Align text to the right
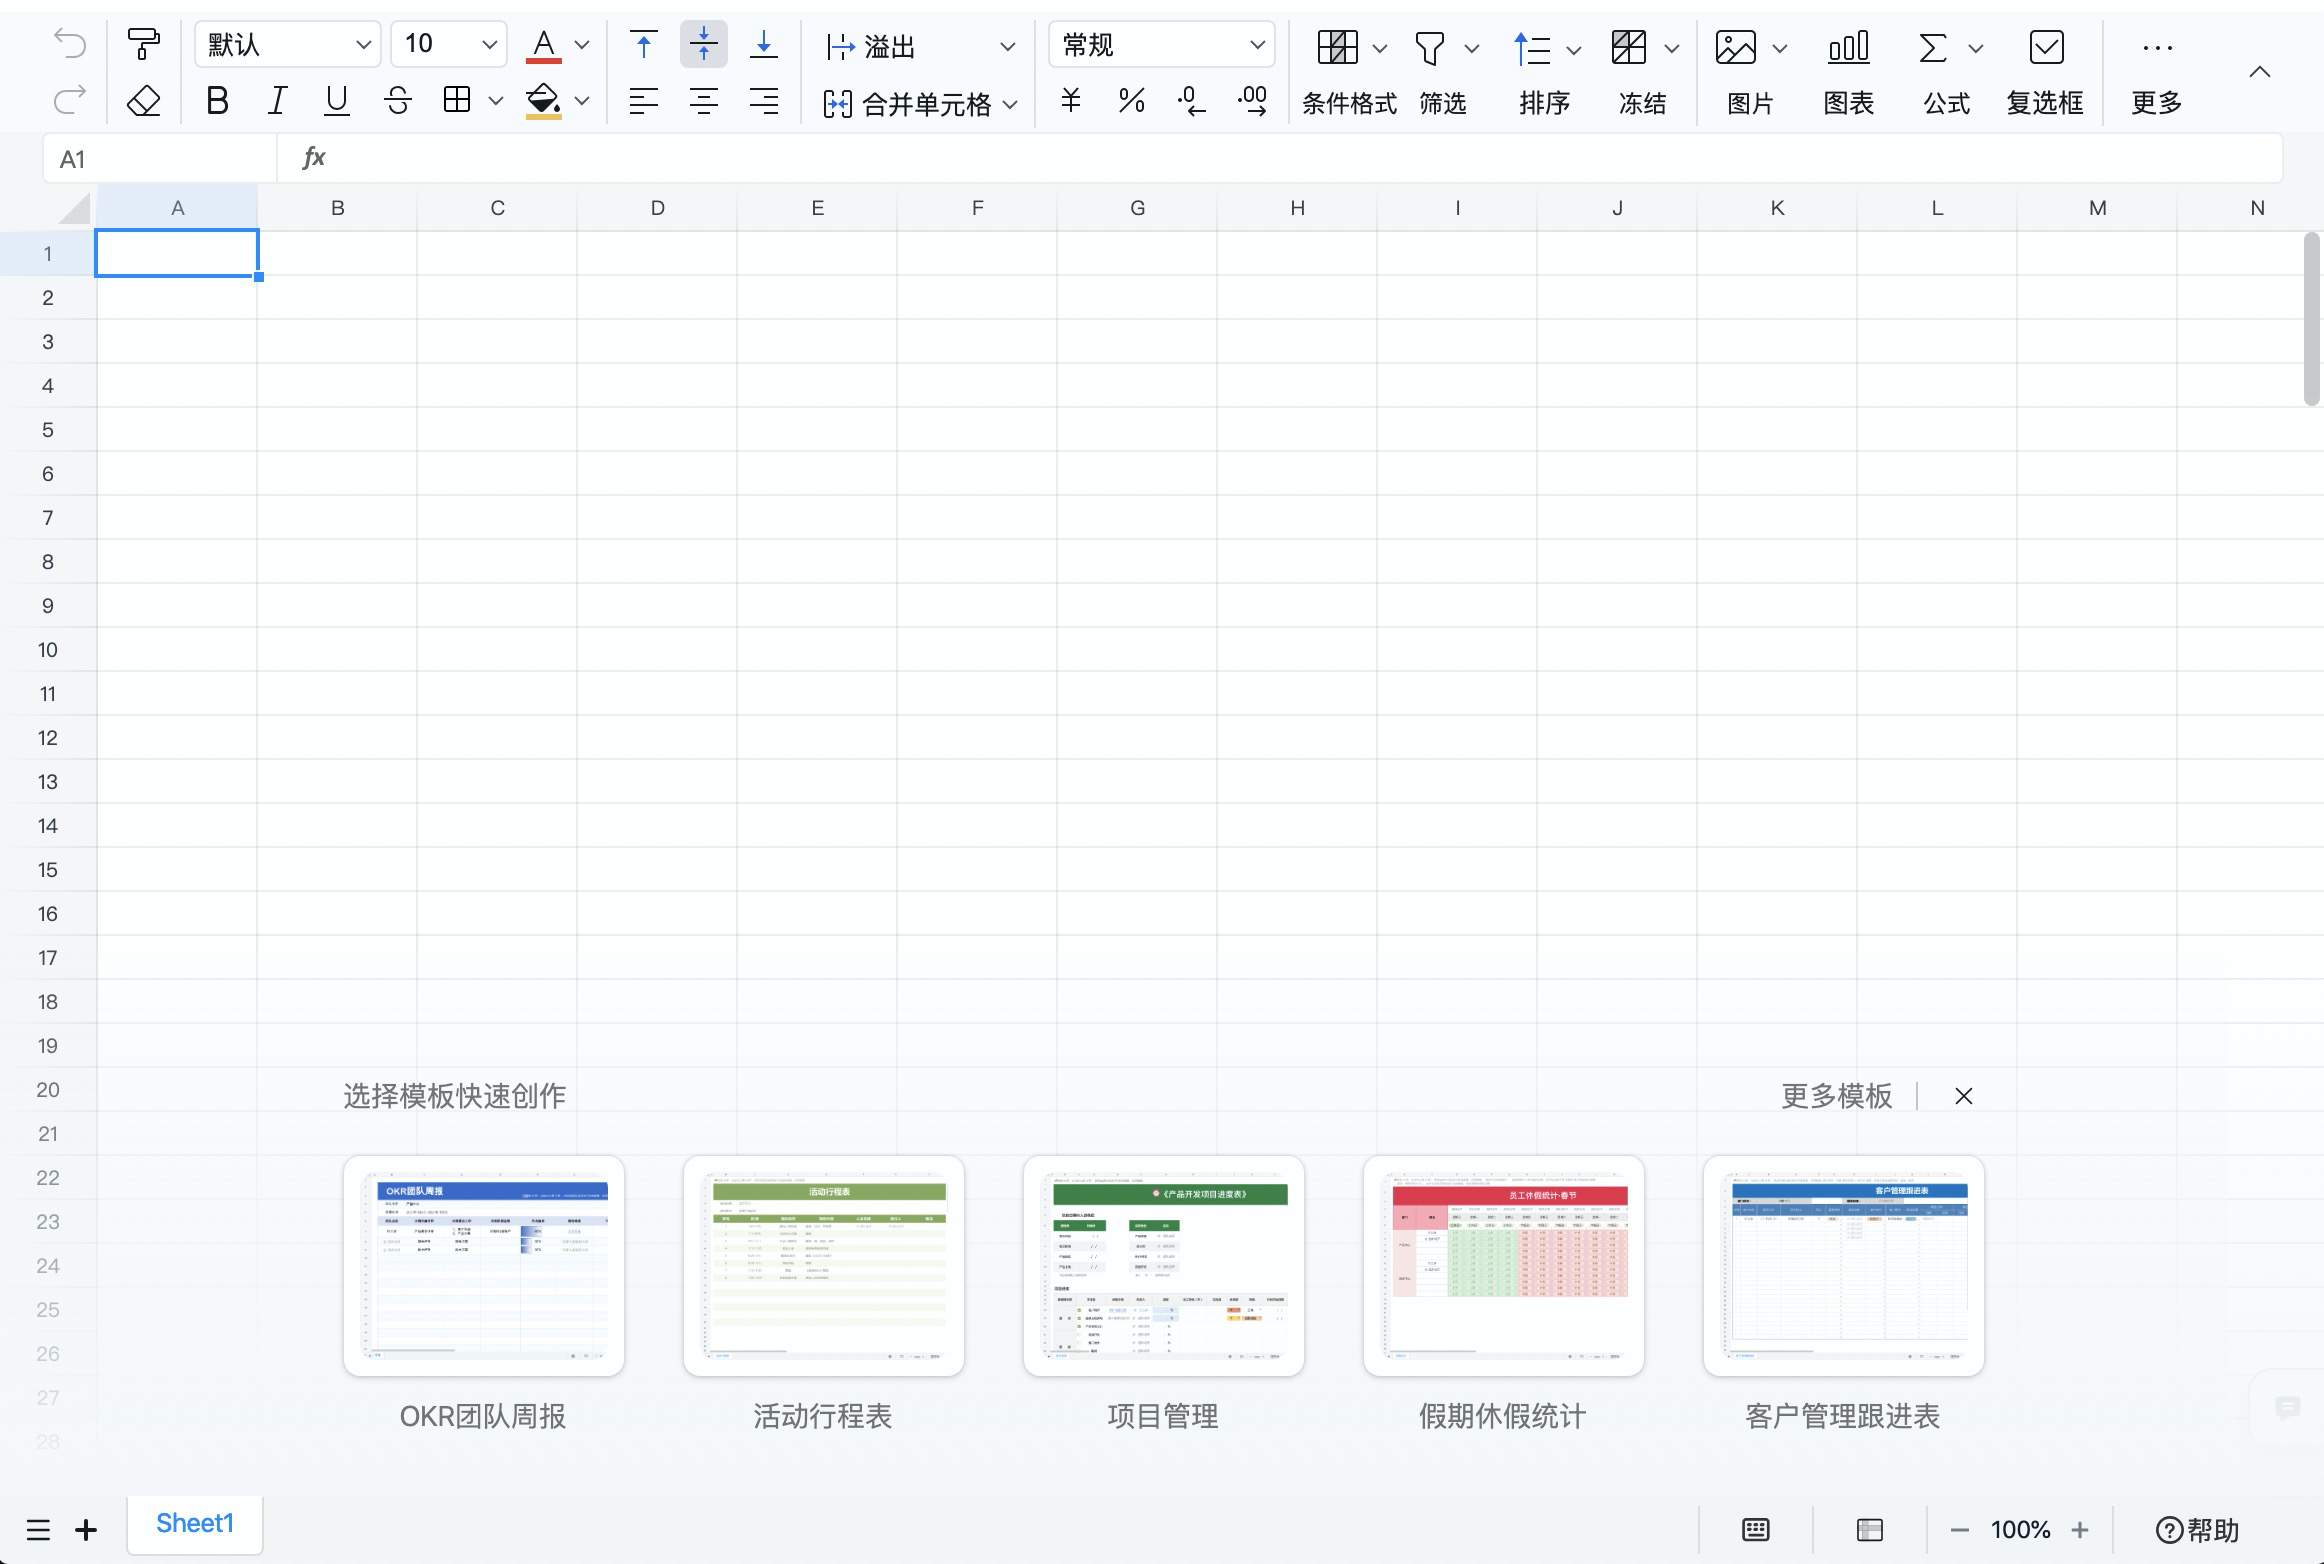2324x1564 pixels. tap(764, 101)
